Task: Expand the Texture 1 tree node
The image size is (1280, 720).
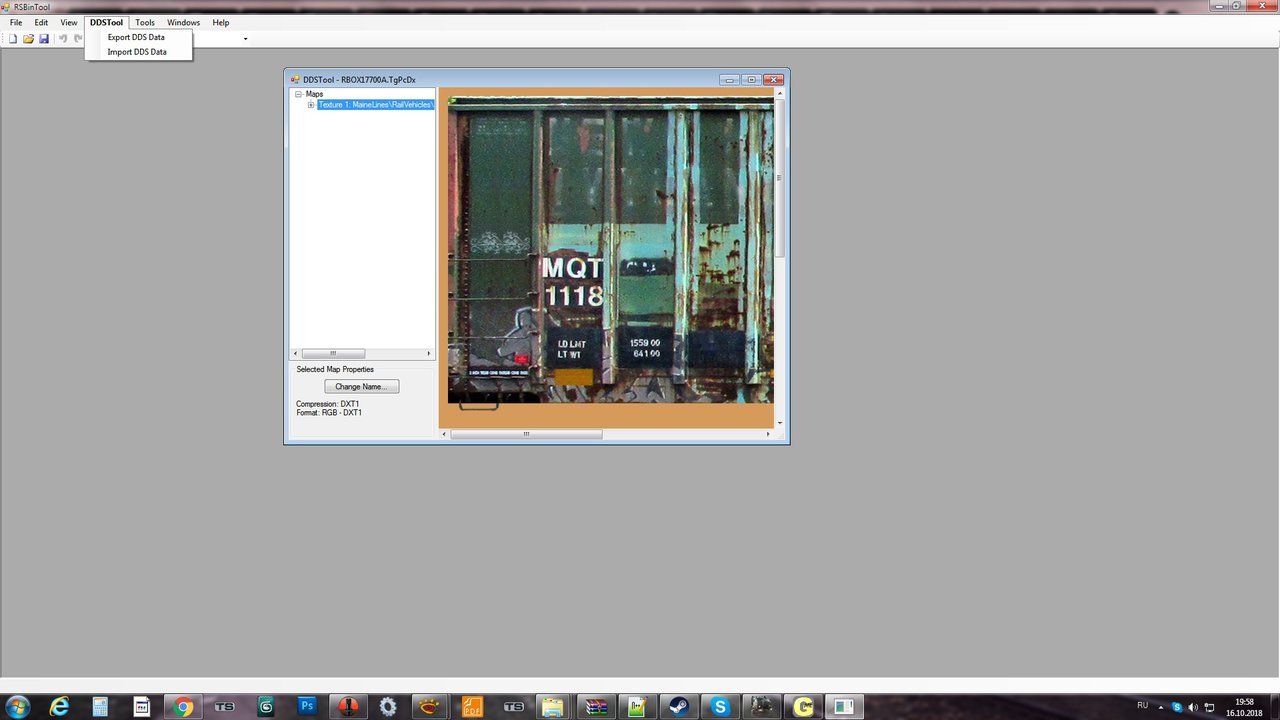Action: 311,105
